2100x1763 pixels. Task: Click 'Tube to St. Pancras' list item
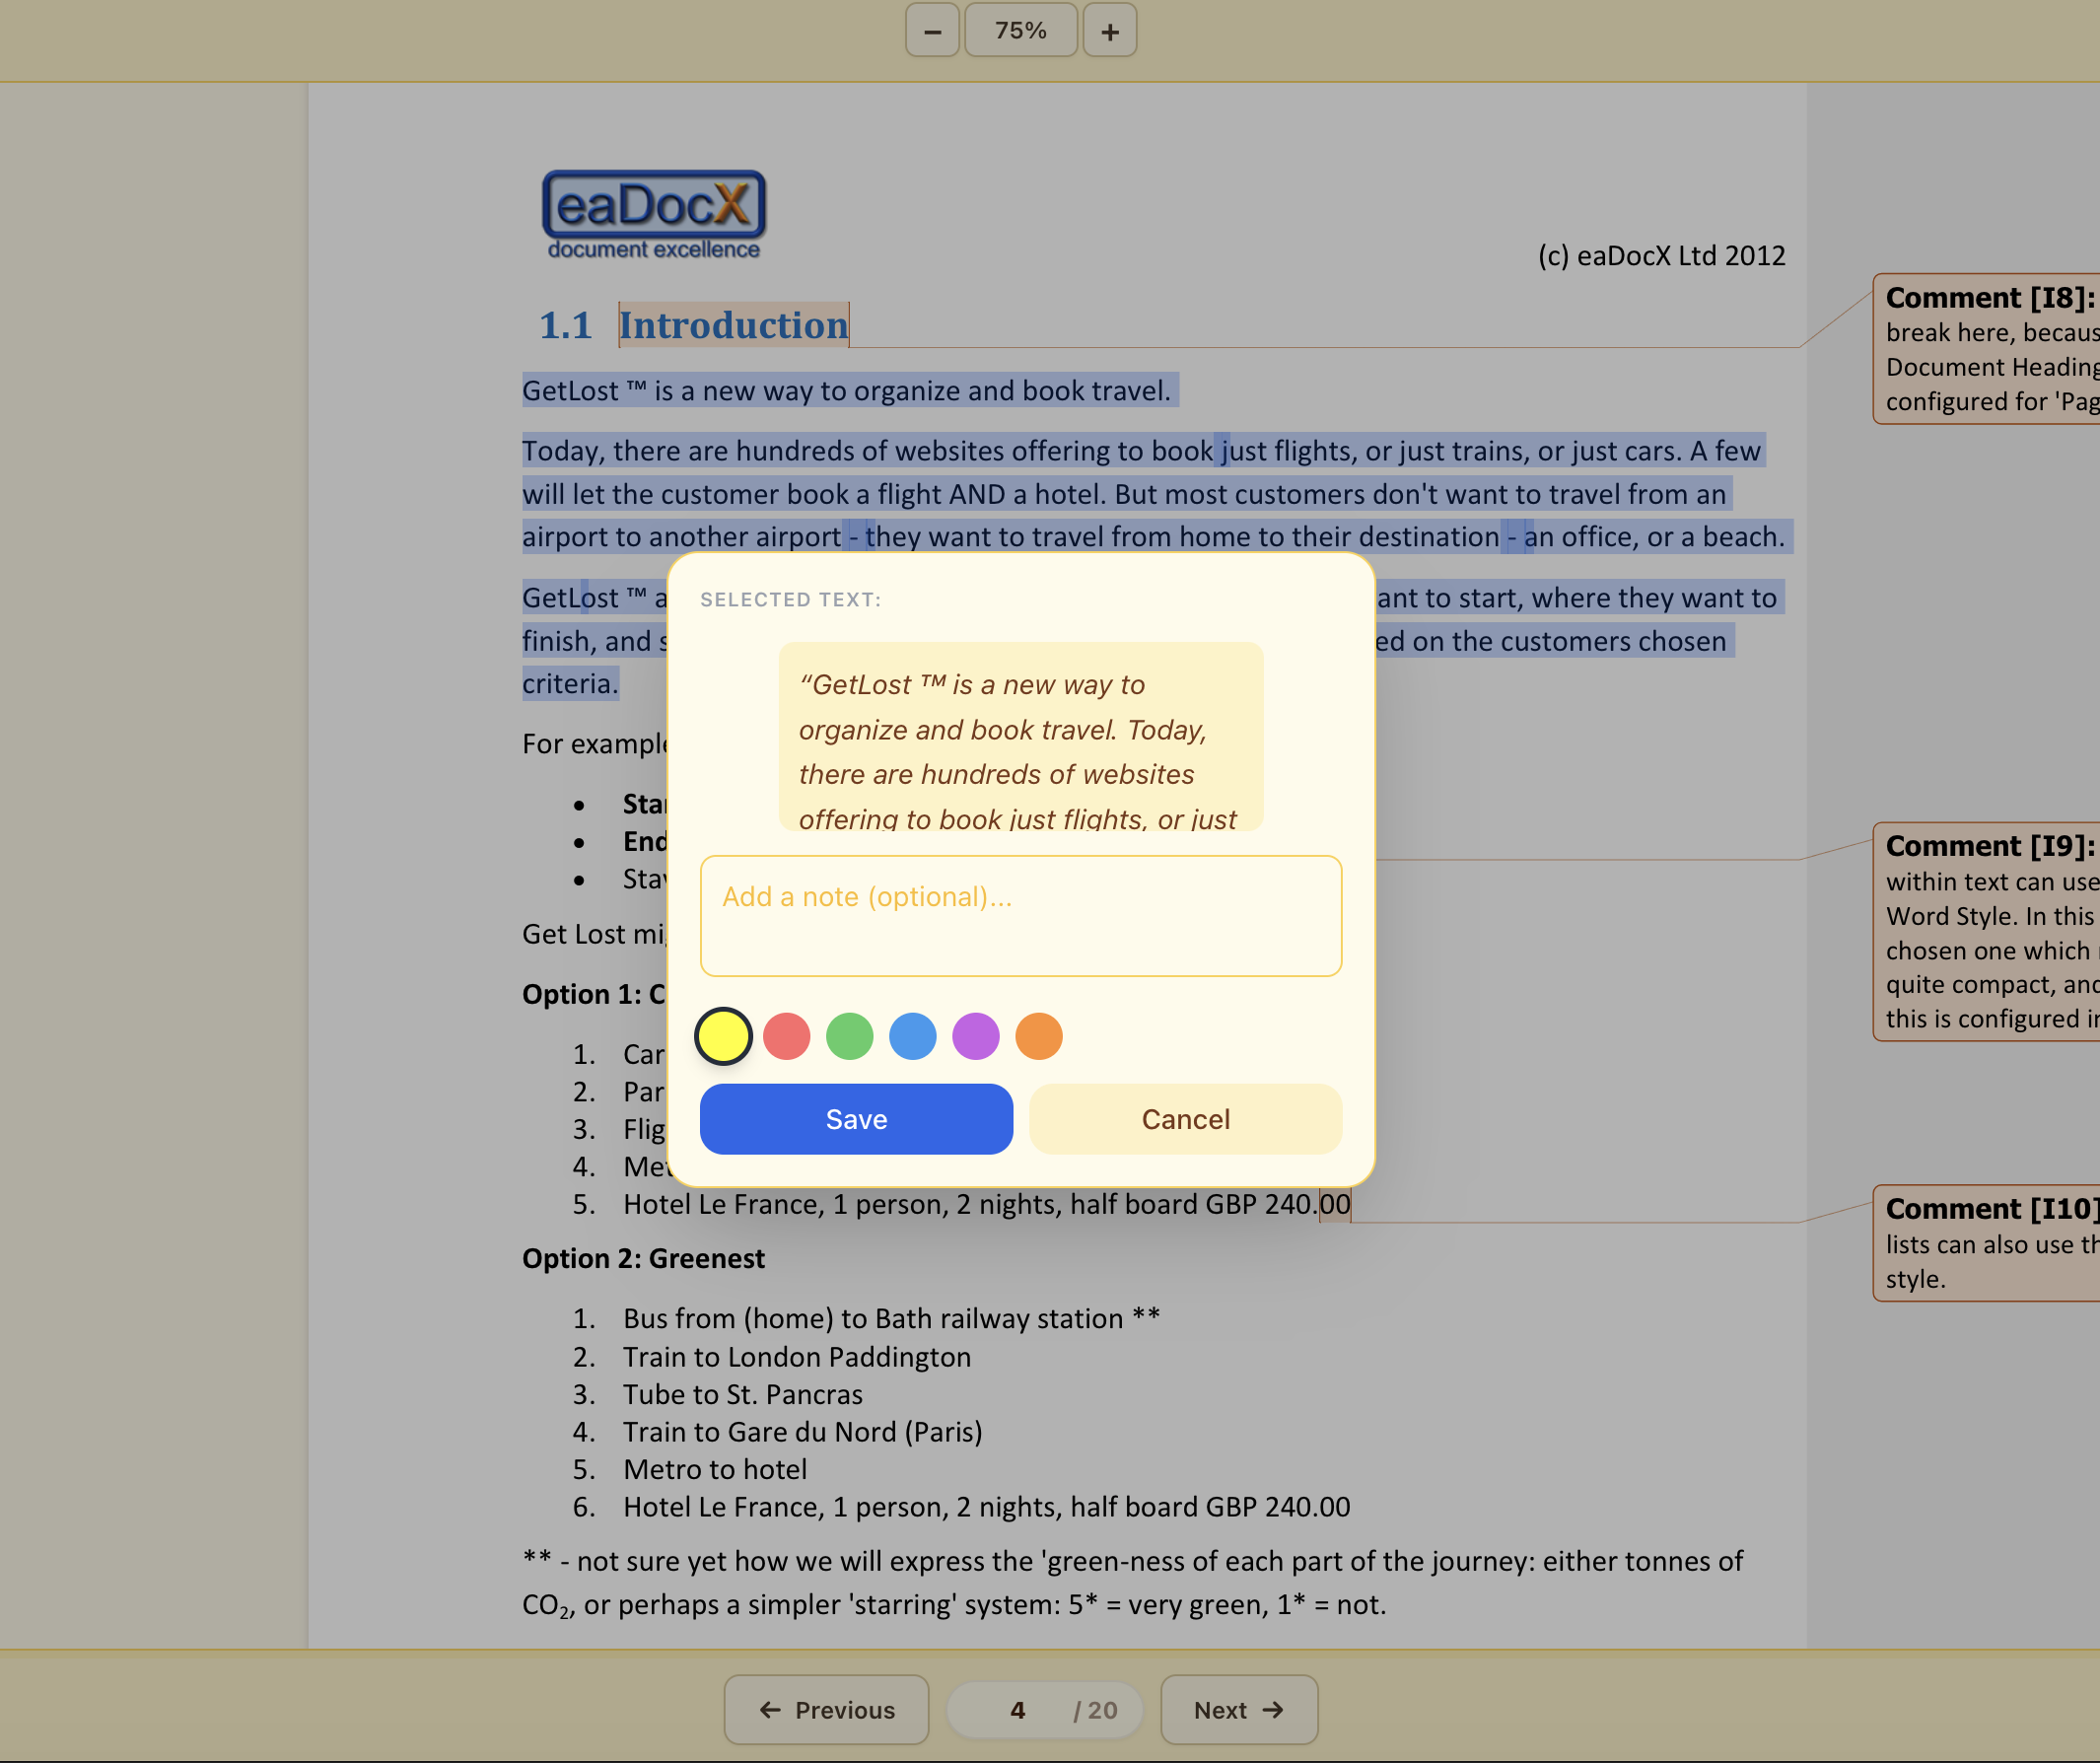(743, 1395)
